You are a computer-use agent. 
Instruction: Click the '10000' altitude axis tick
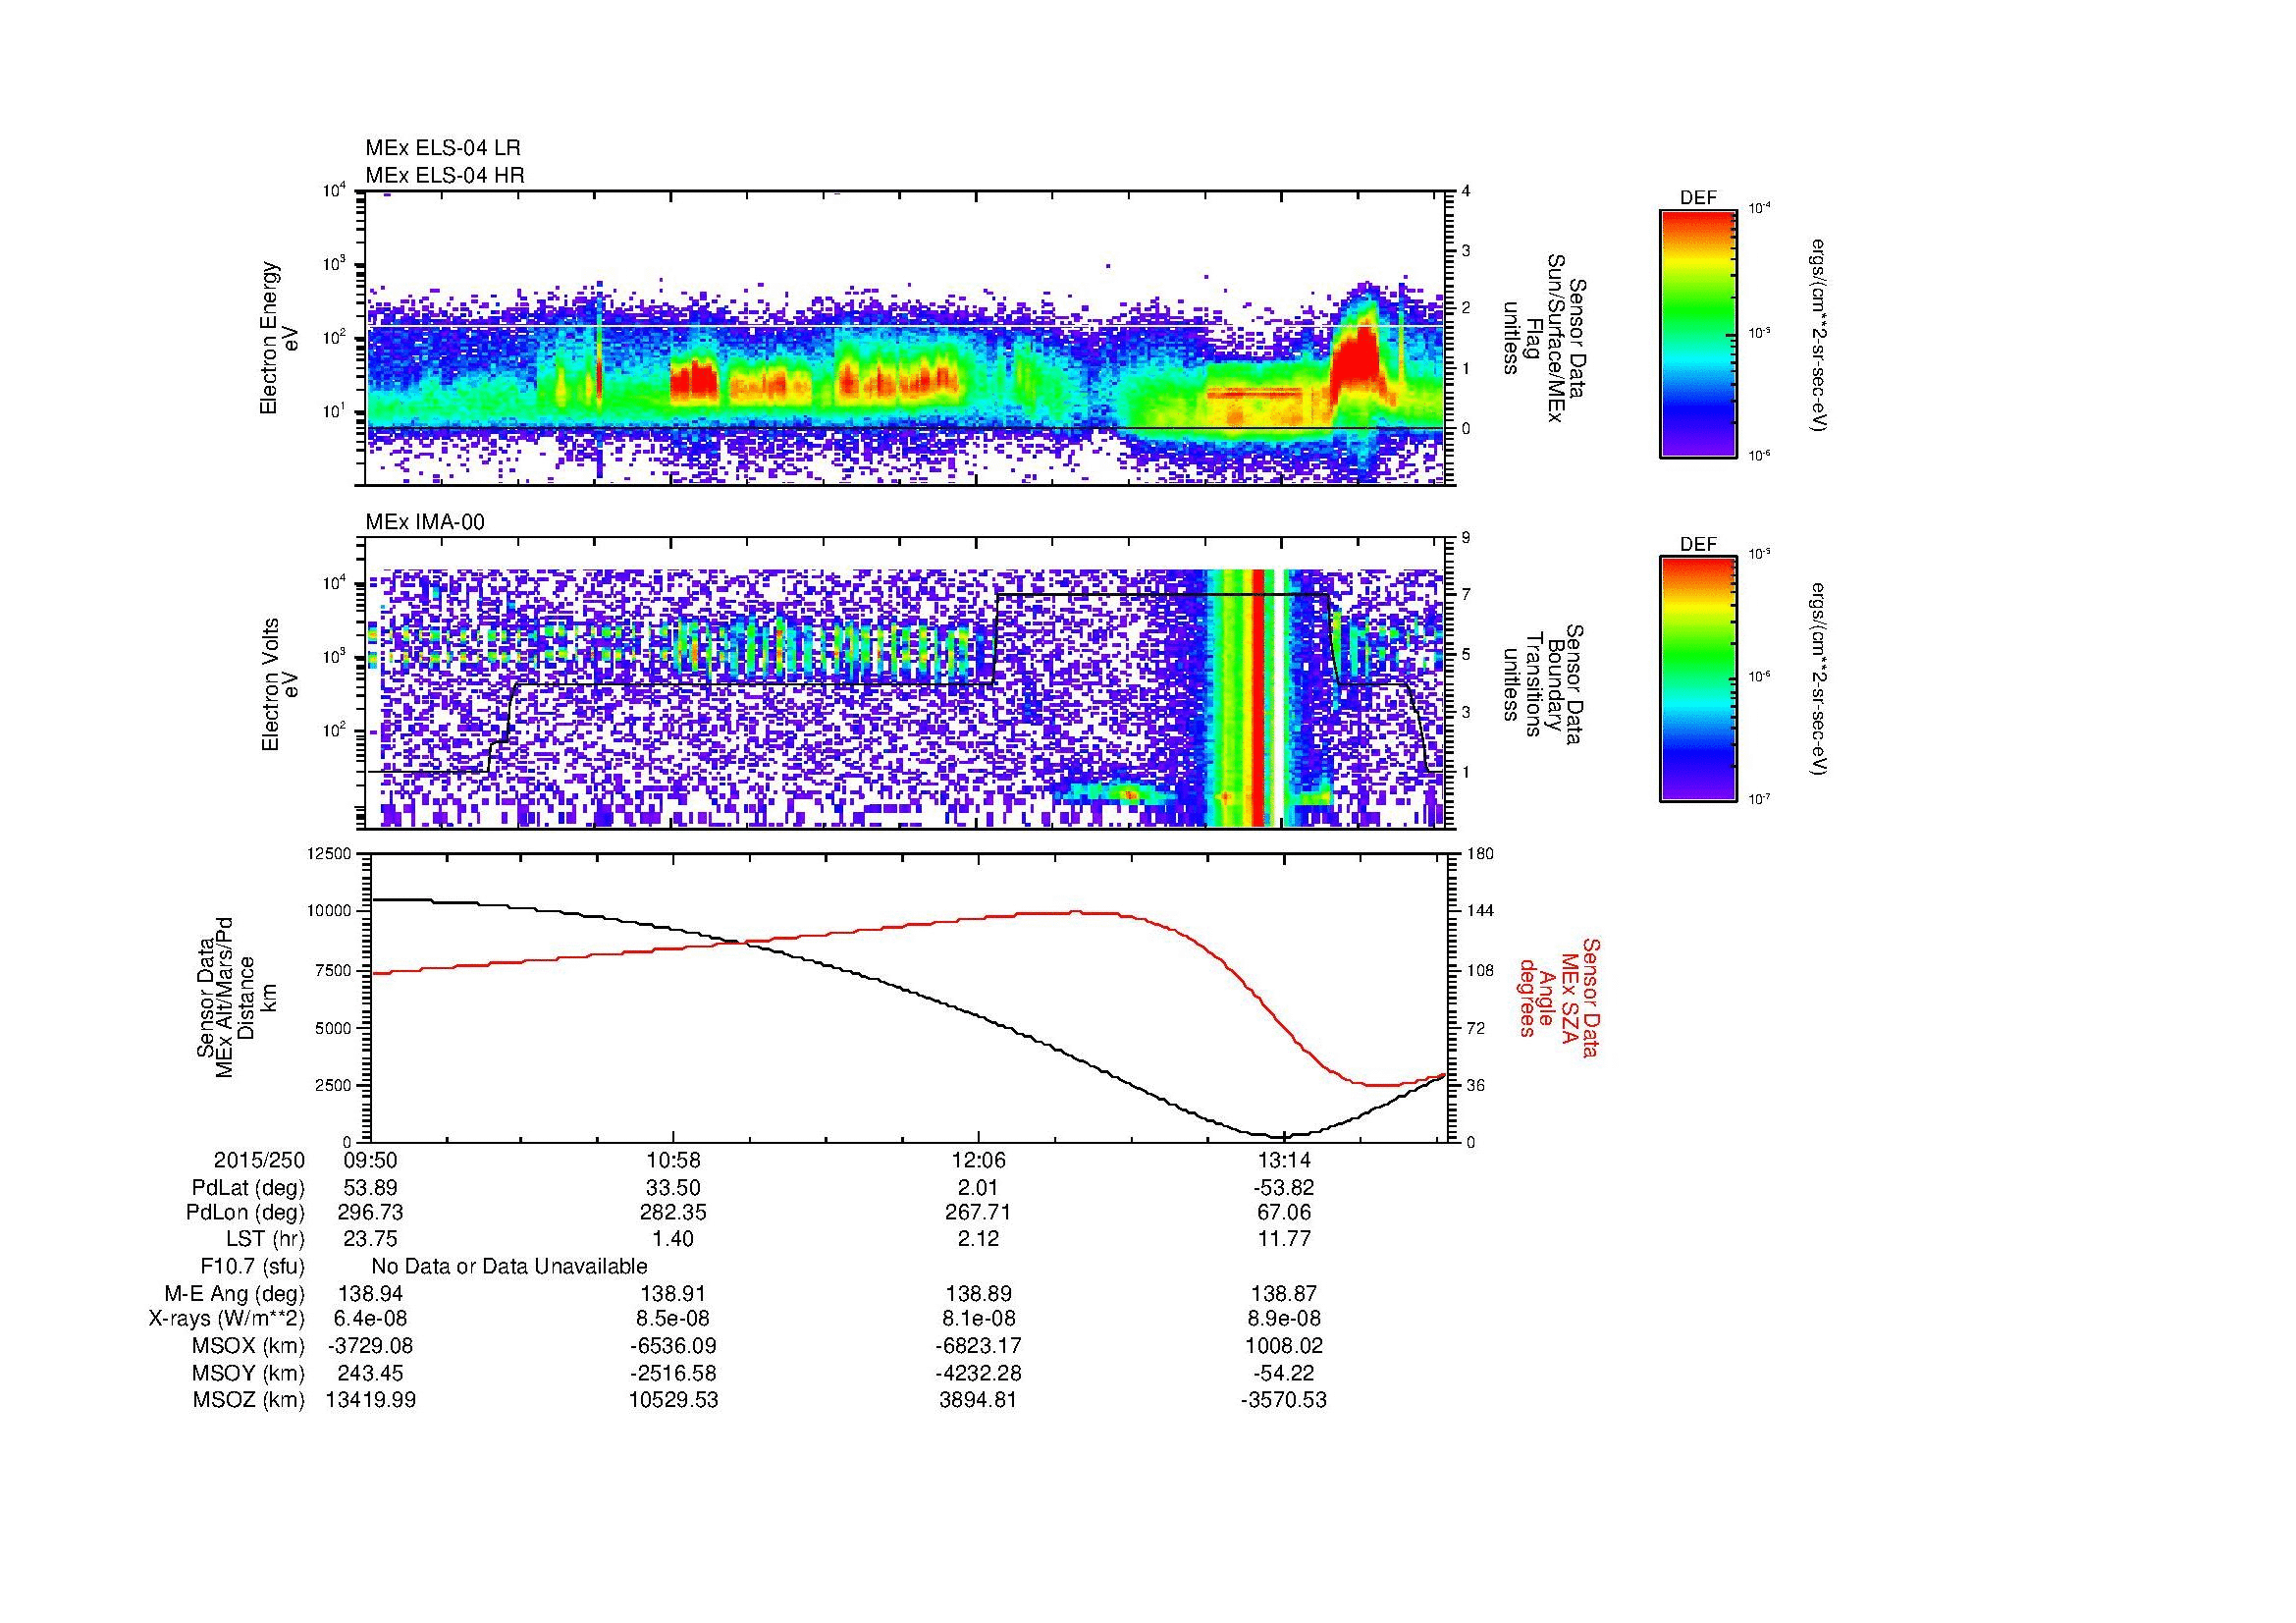331,911
